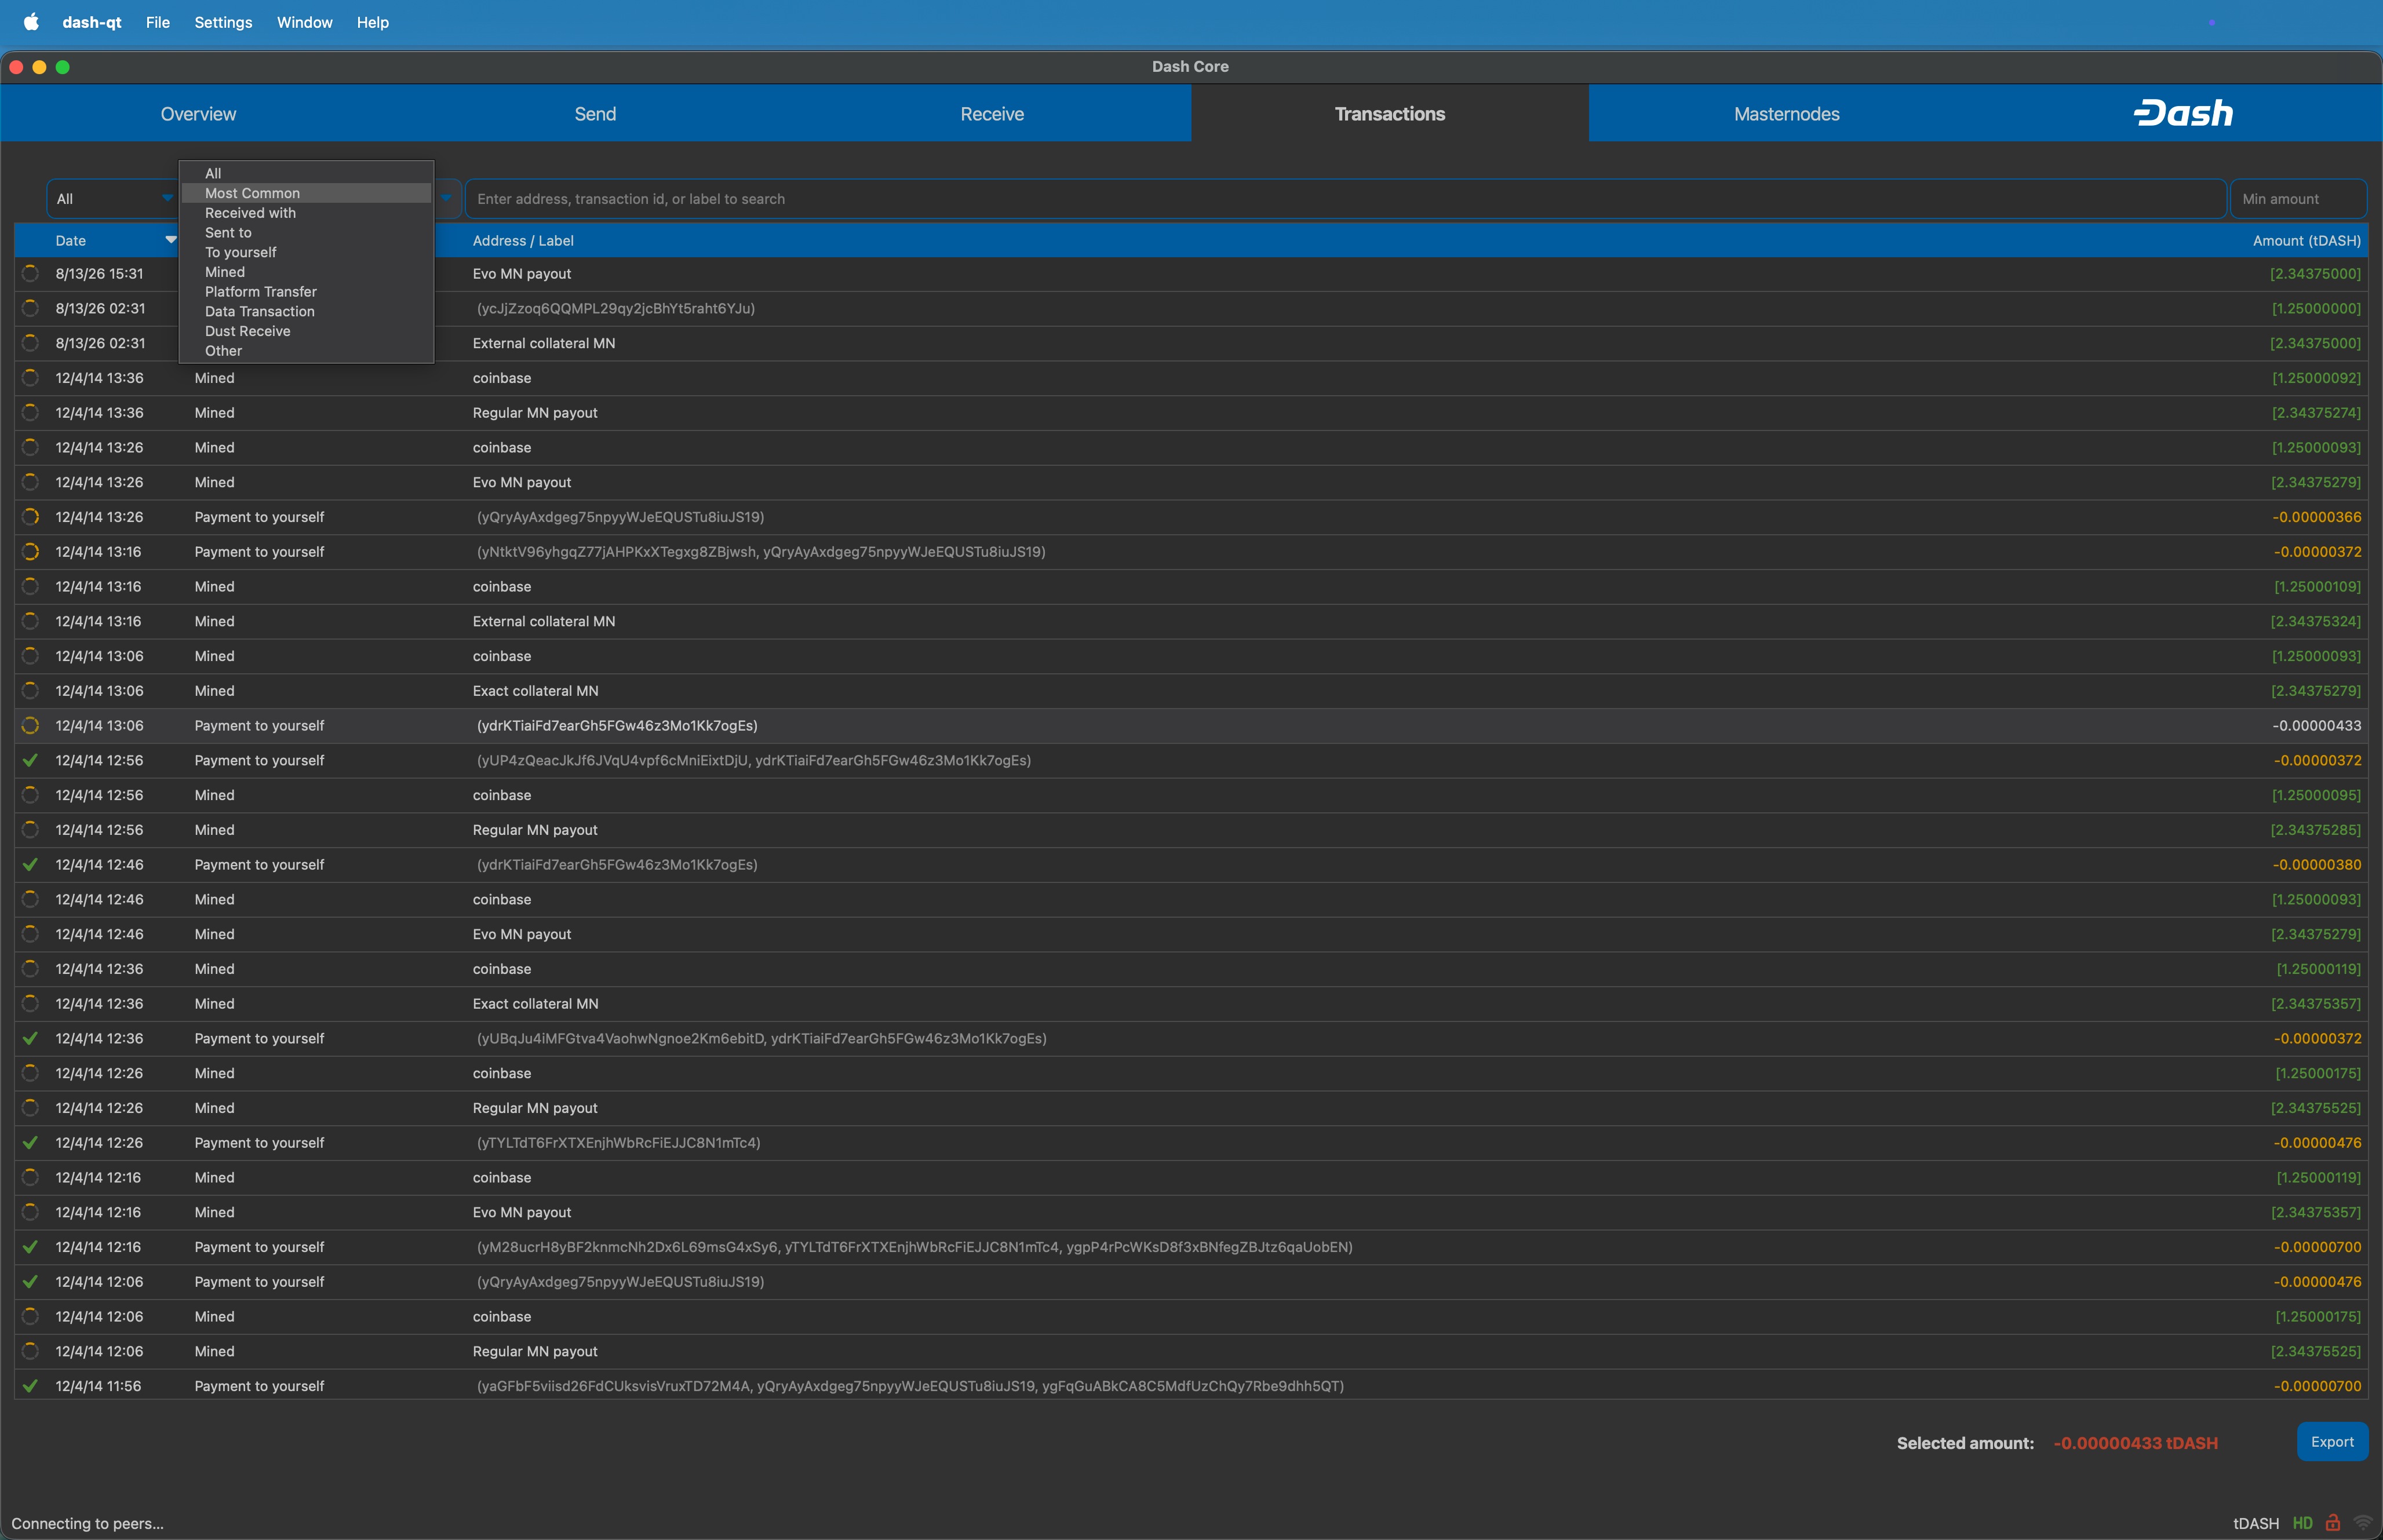Viewport: 2383px width, 1540px height.
Task: Click the Apple menu icon
Action: coord(31,22)
